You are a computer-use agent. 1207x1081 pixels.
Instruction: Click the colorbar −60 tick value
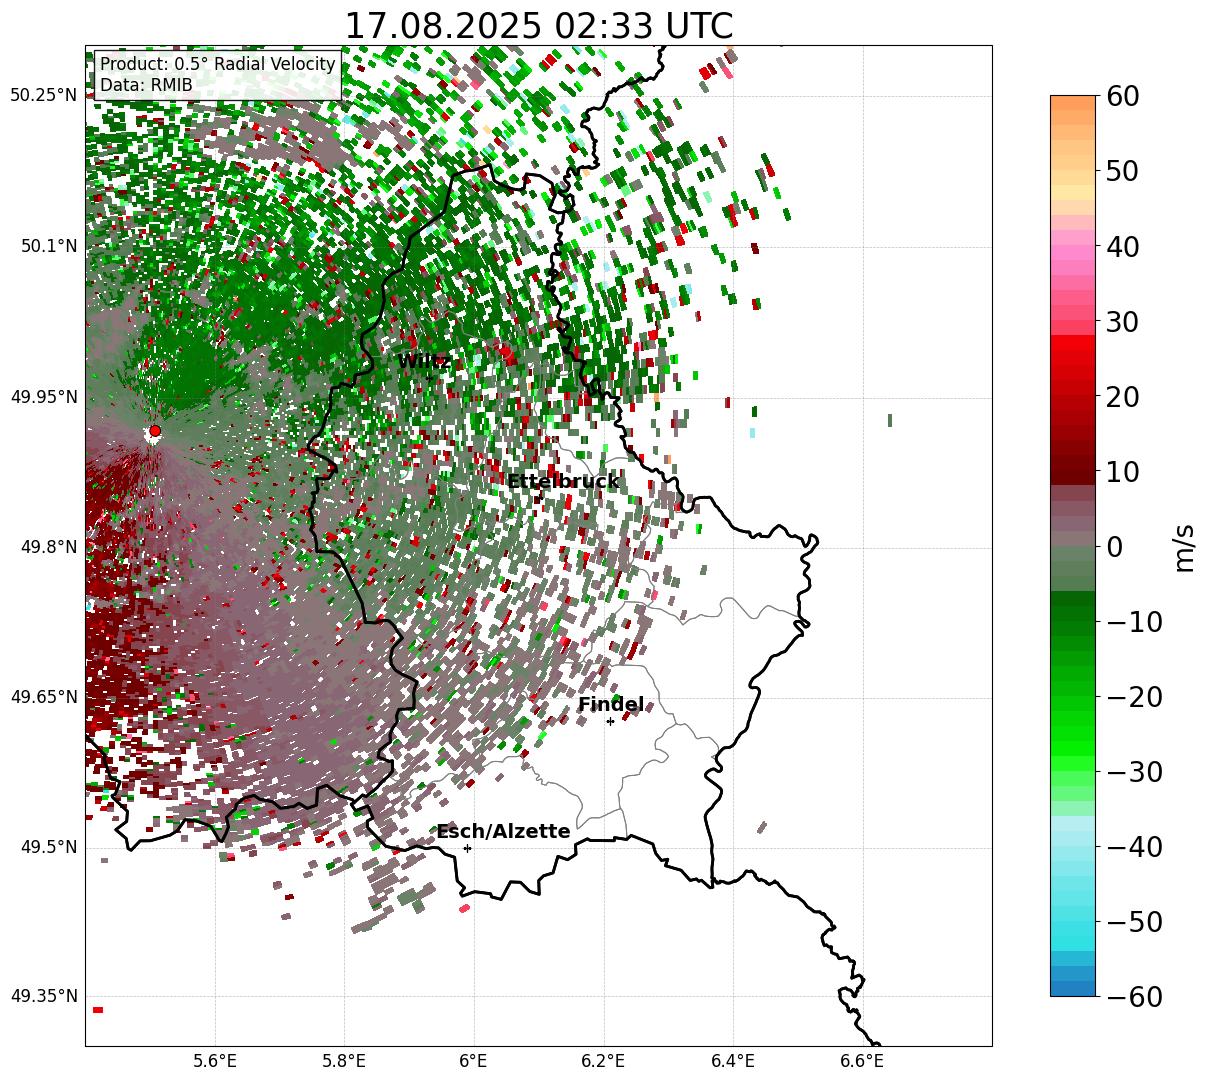pyautogui.click(x=1134, y=997)
